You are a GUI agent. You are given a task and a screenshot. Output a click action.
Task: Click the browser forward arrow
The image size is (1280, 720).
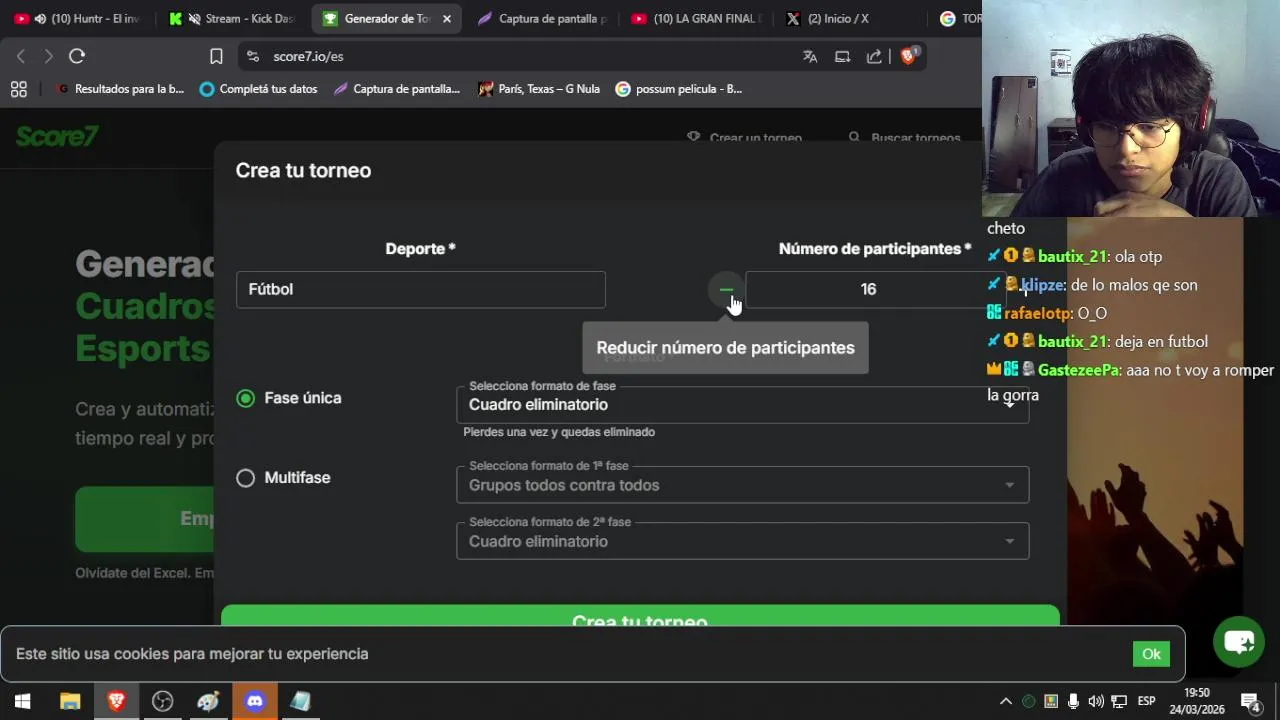click(48, 56)
